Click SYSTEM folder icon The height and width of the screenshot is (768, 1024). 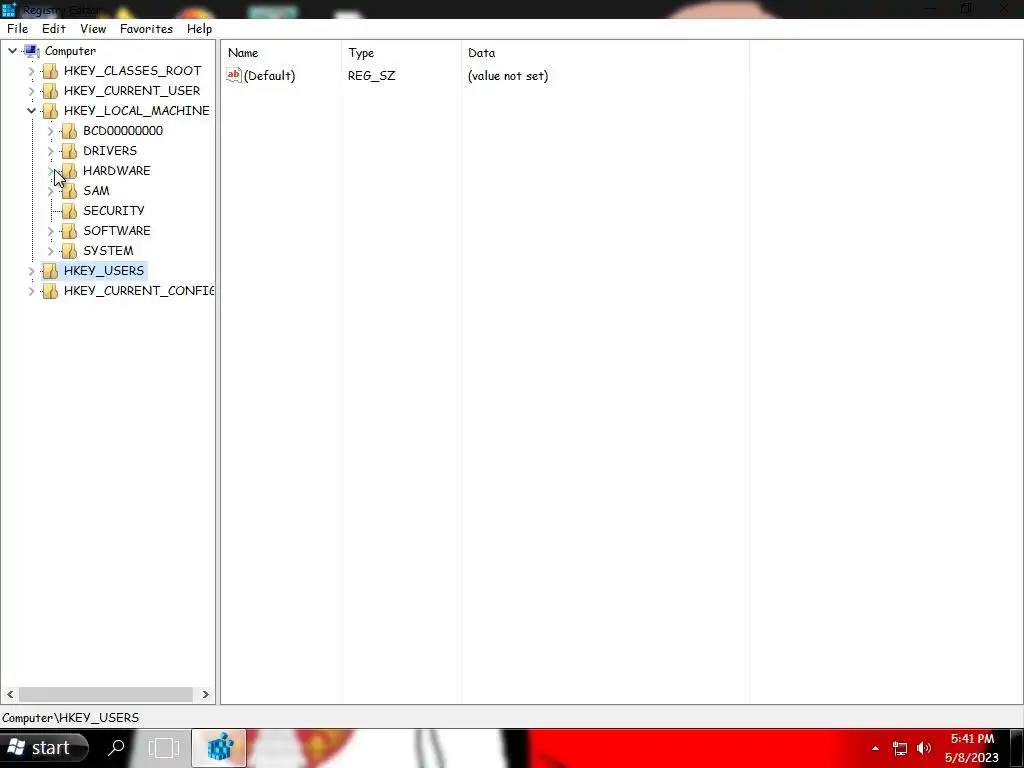coord(69,251)
